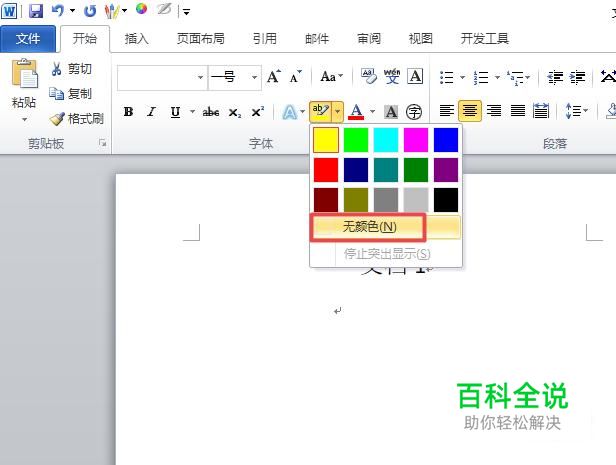Image resolution: width=616 pixels, height=465 pixels.
Task: Pick the black highlight swatch
Action: click(x=446, y=200)
